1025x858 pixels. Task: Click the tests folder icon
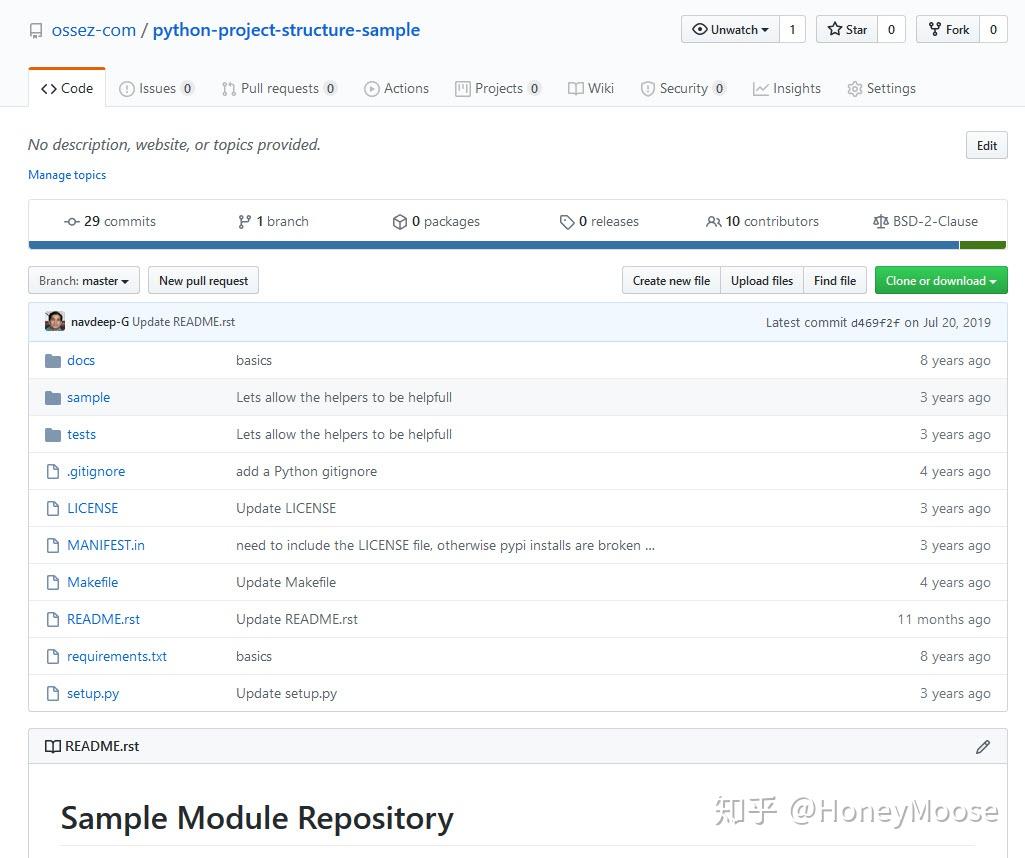[x=53, y=435]
